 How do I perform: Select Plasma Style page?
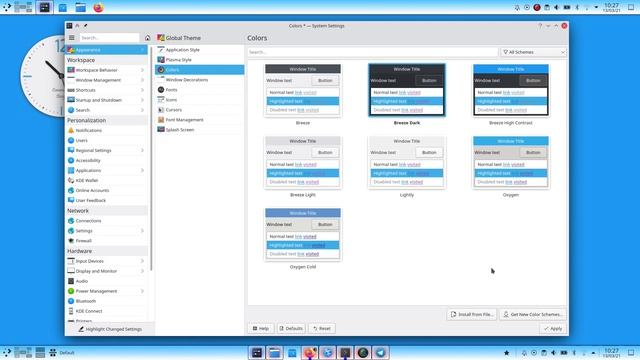[x=200, y=60]
